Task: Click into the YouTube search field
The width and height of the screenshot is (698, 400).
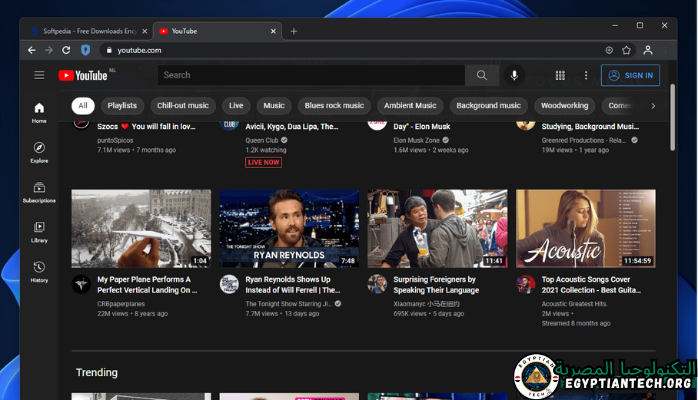Action: click(x=310, y=75)
